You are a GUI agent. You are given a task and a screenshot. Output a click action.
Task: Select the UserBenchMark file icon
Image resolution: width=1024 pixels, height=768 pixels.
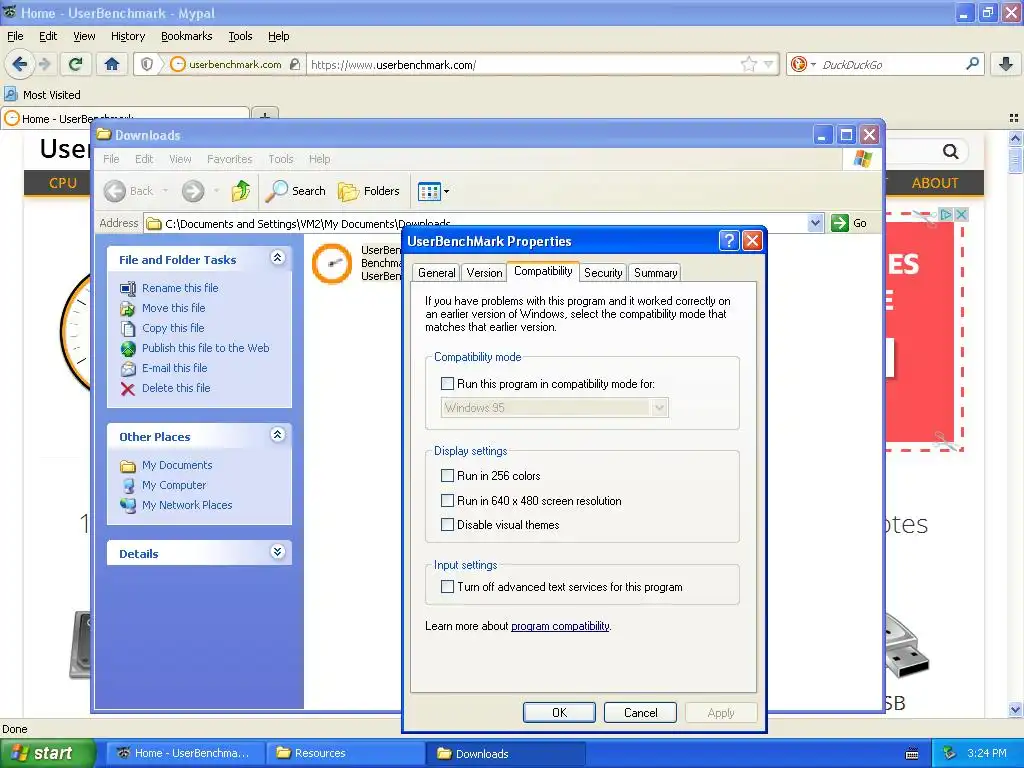click(x=332, y=263)
